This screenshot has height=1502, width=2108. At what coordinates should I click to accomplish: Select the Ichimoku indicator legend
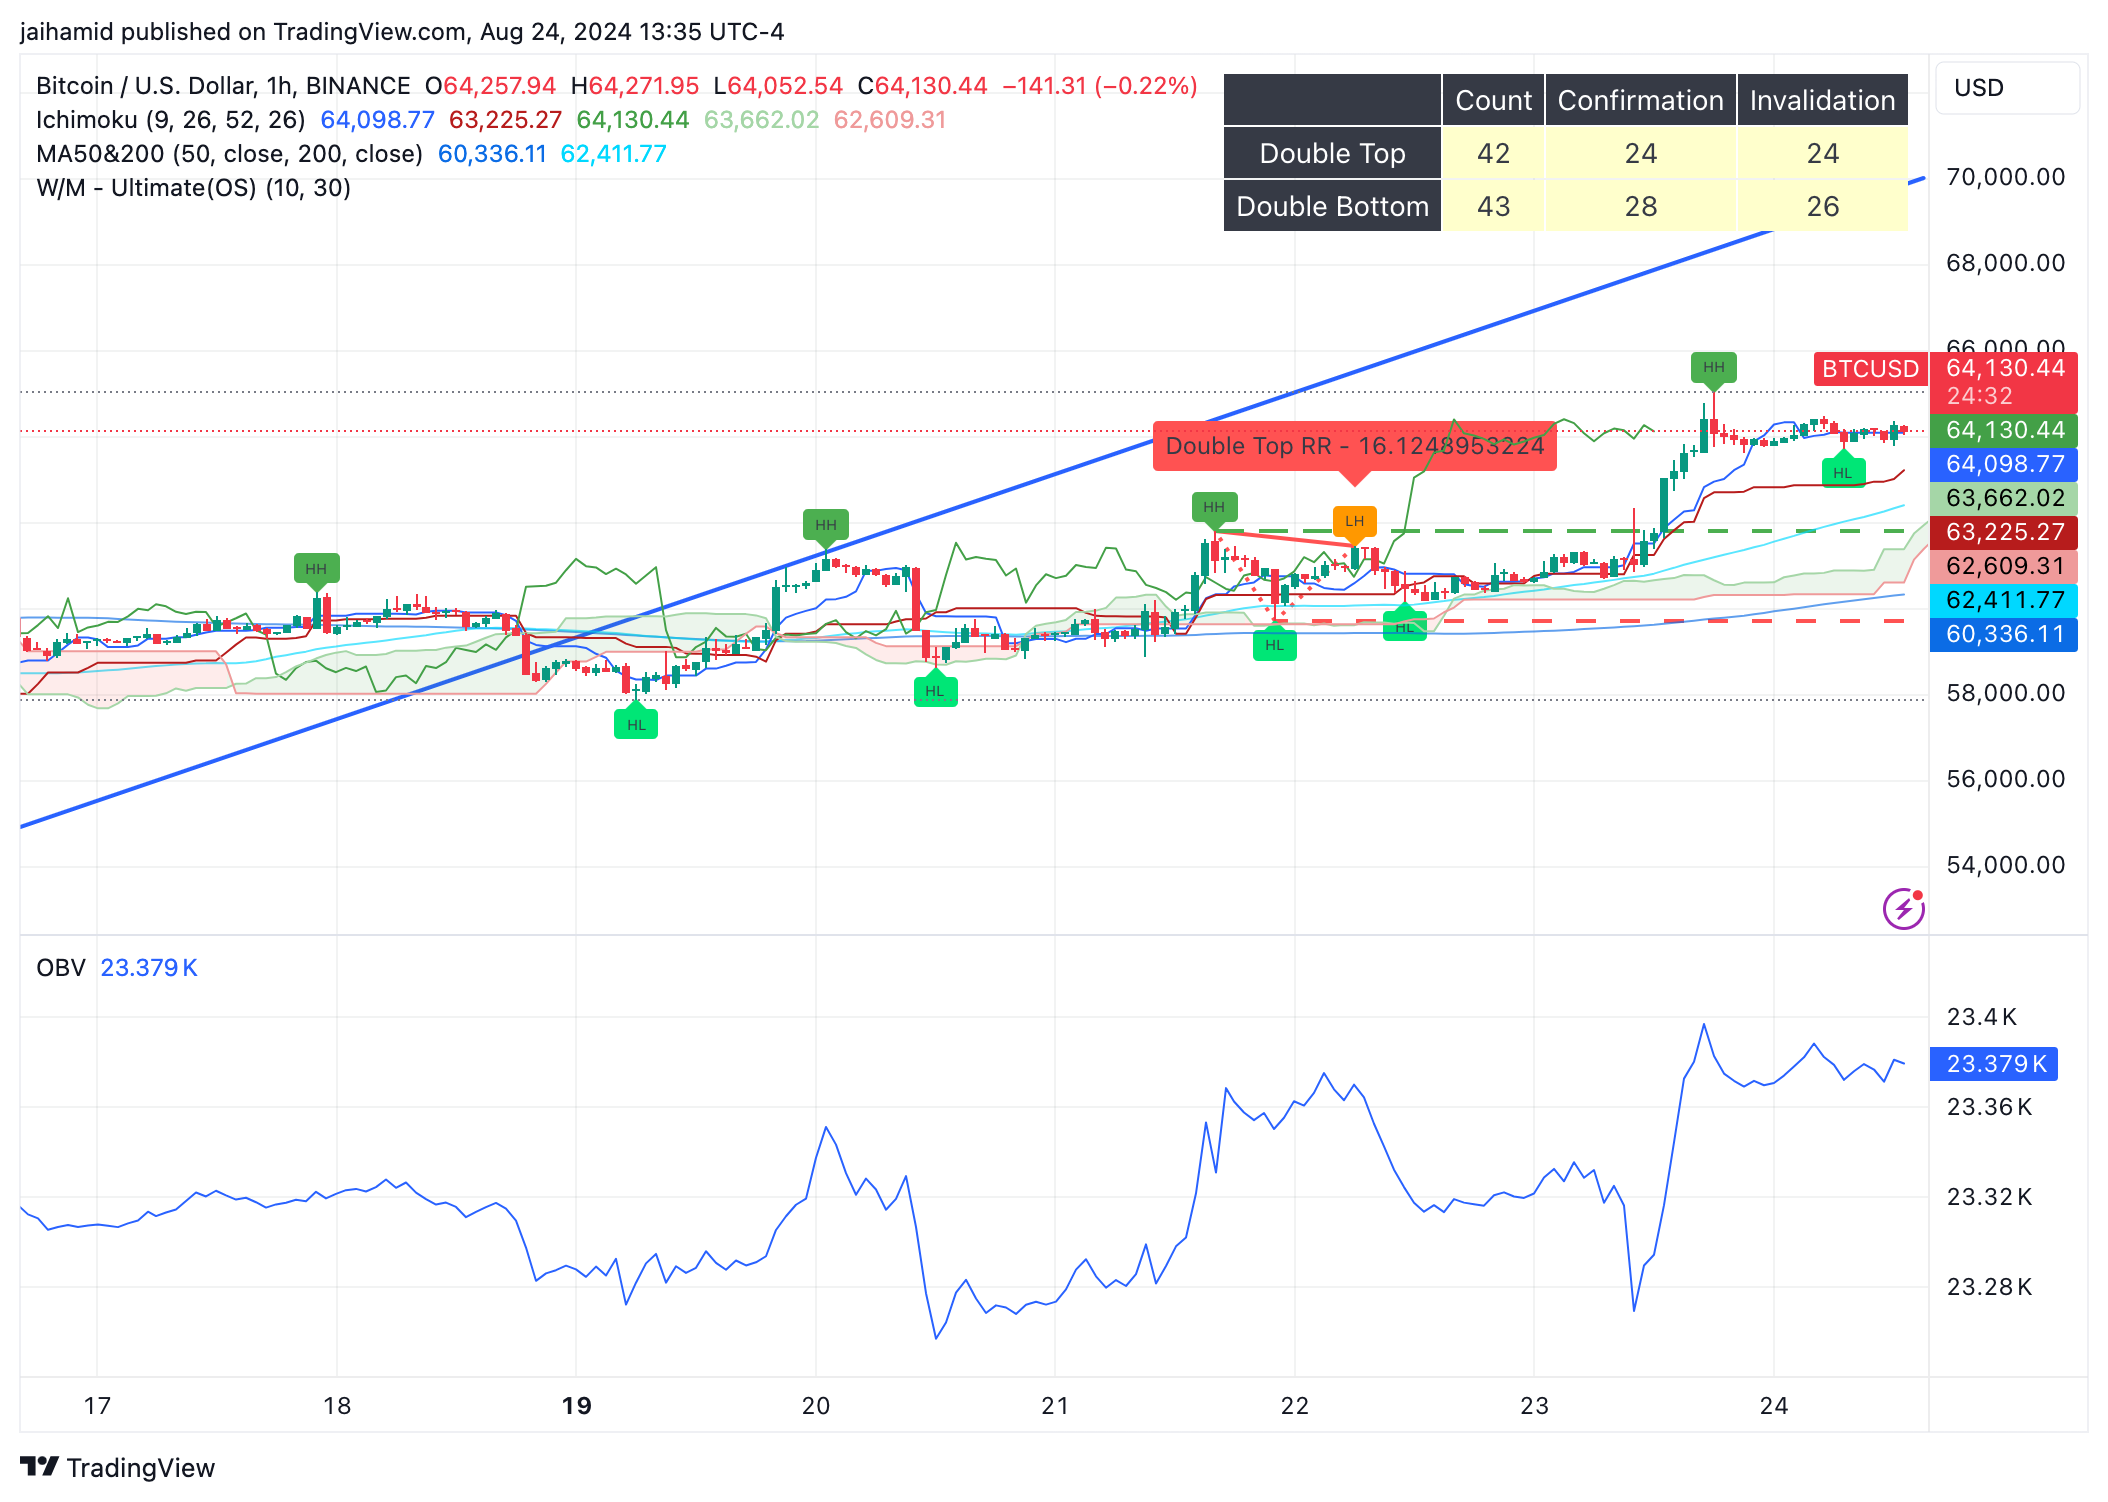[170, 120]
